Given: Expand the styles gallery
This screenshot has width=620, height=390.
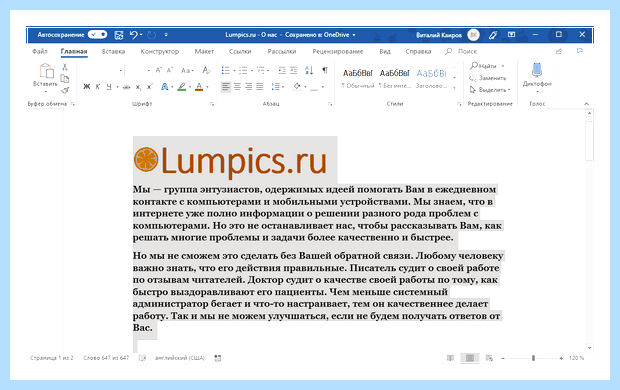Looking at the screenshot, I should [454, 87].
